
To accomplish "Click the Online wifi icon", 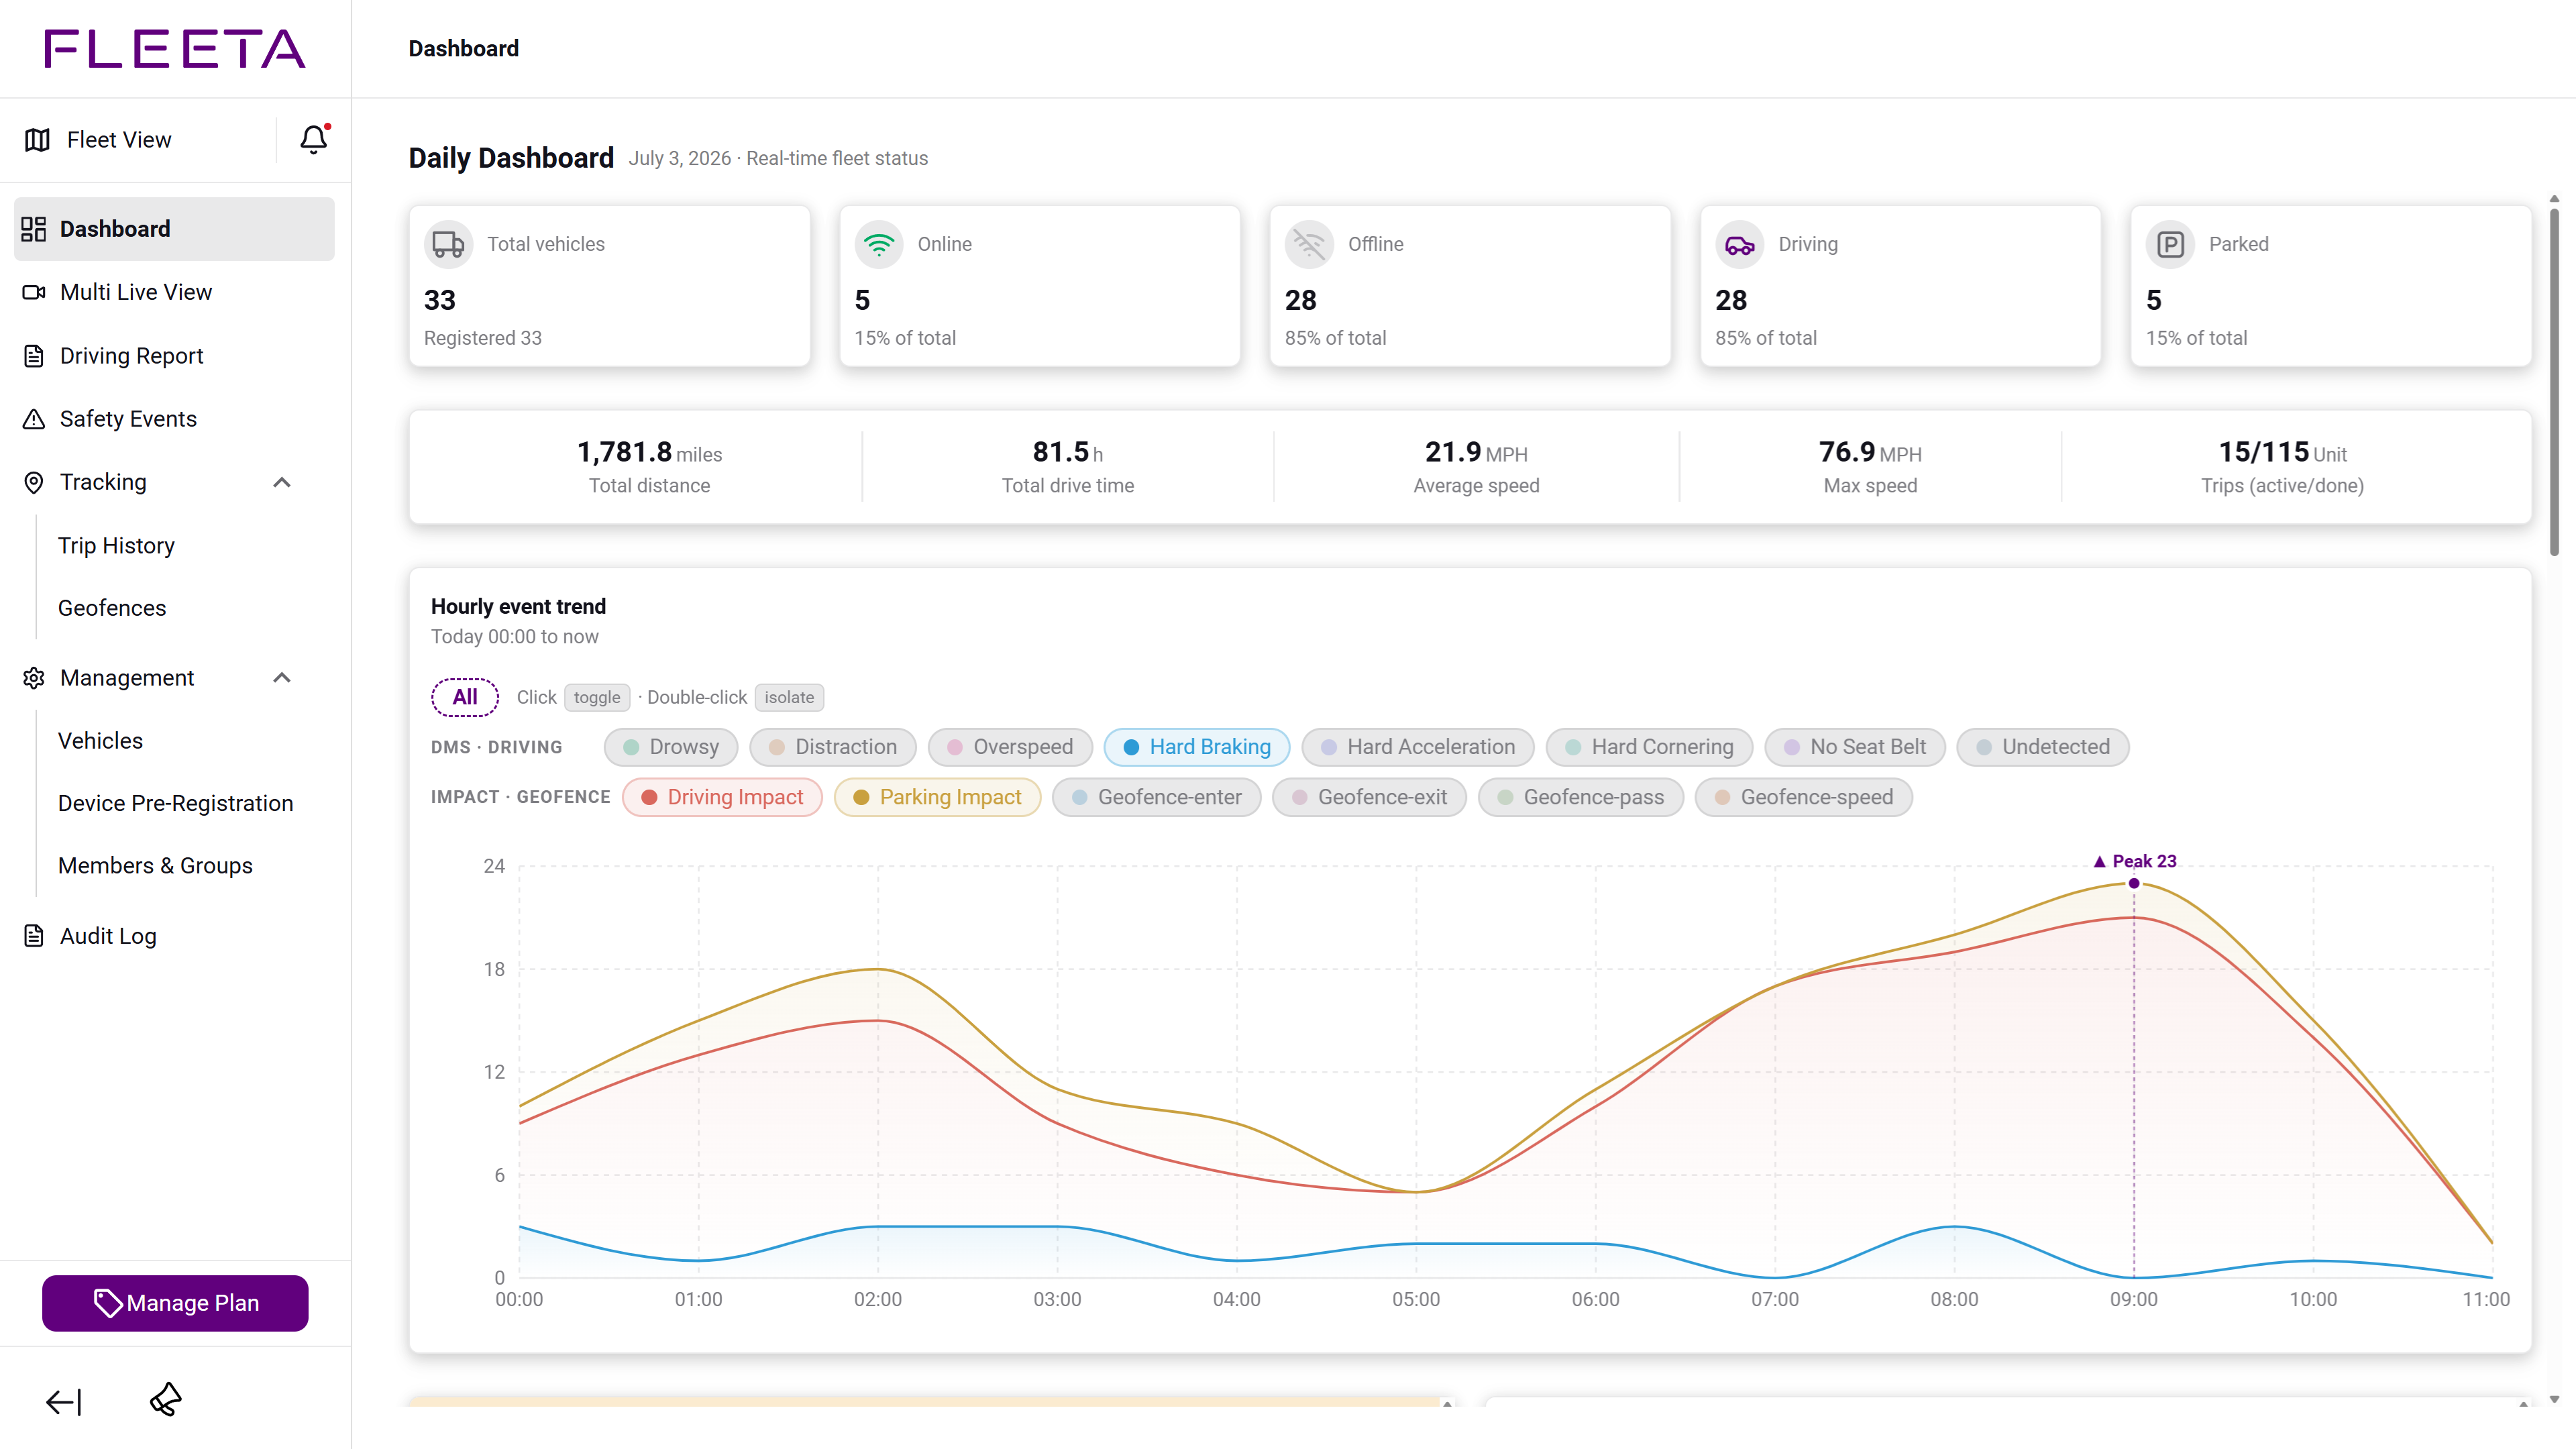I will click(879, 244).
